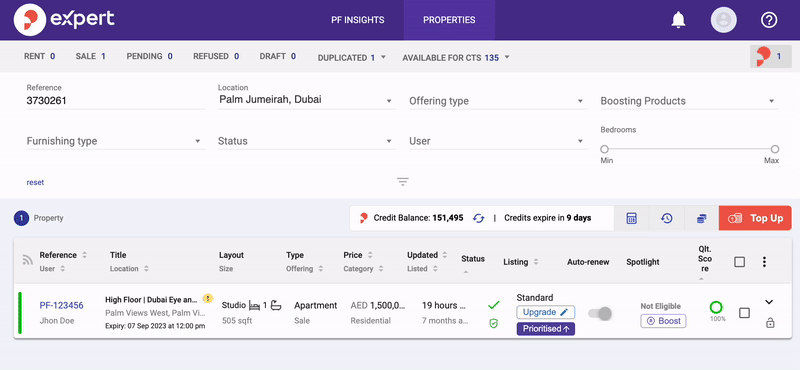Sort by Price column arrows

tap(370, 255)
